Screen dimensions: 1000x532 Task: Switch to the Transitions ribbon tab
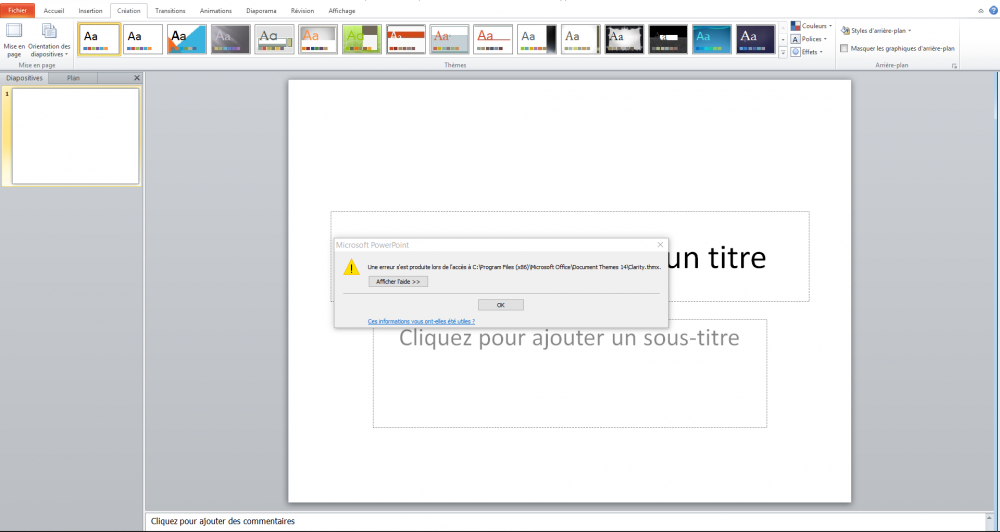coord(170,11)
